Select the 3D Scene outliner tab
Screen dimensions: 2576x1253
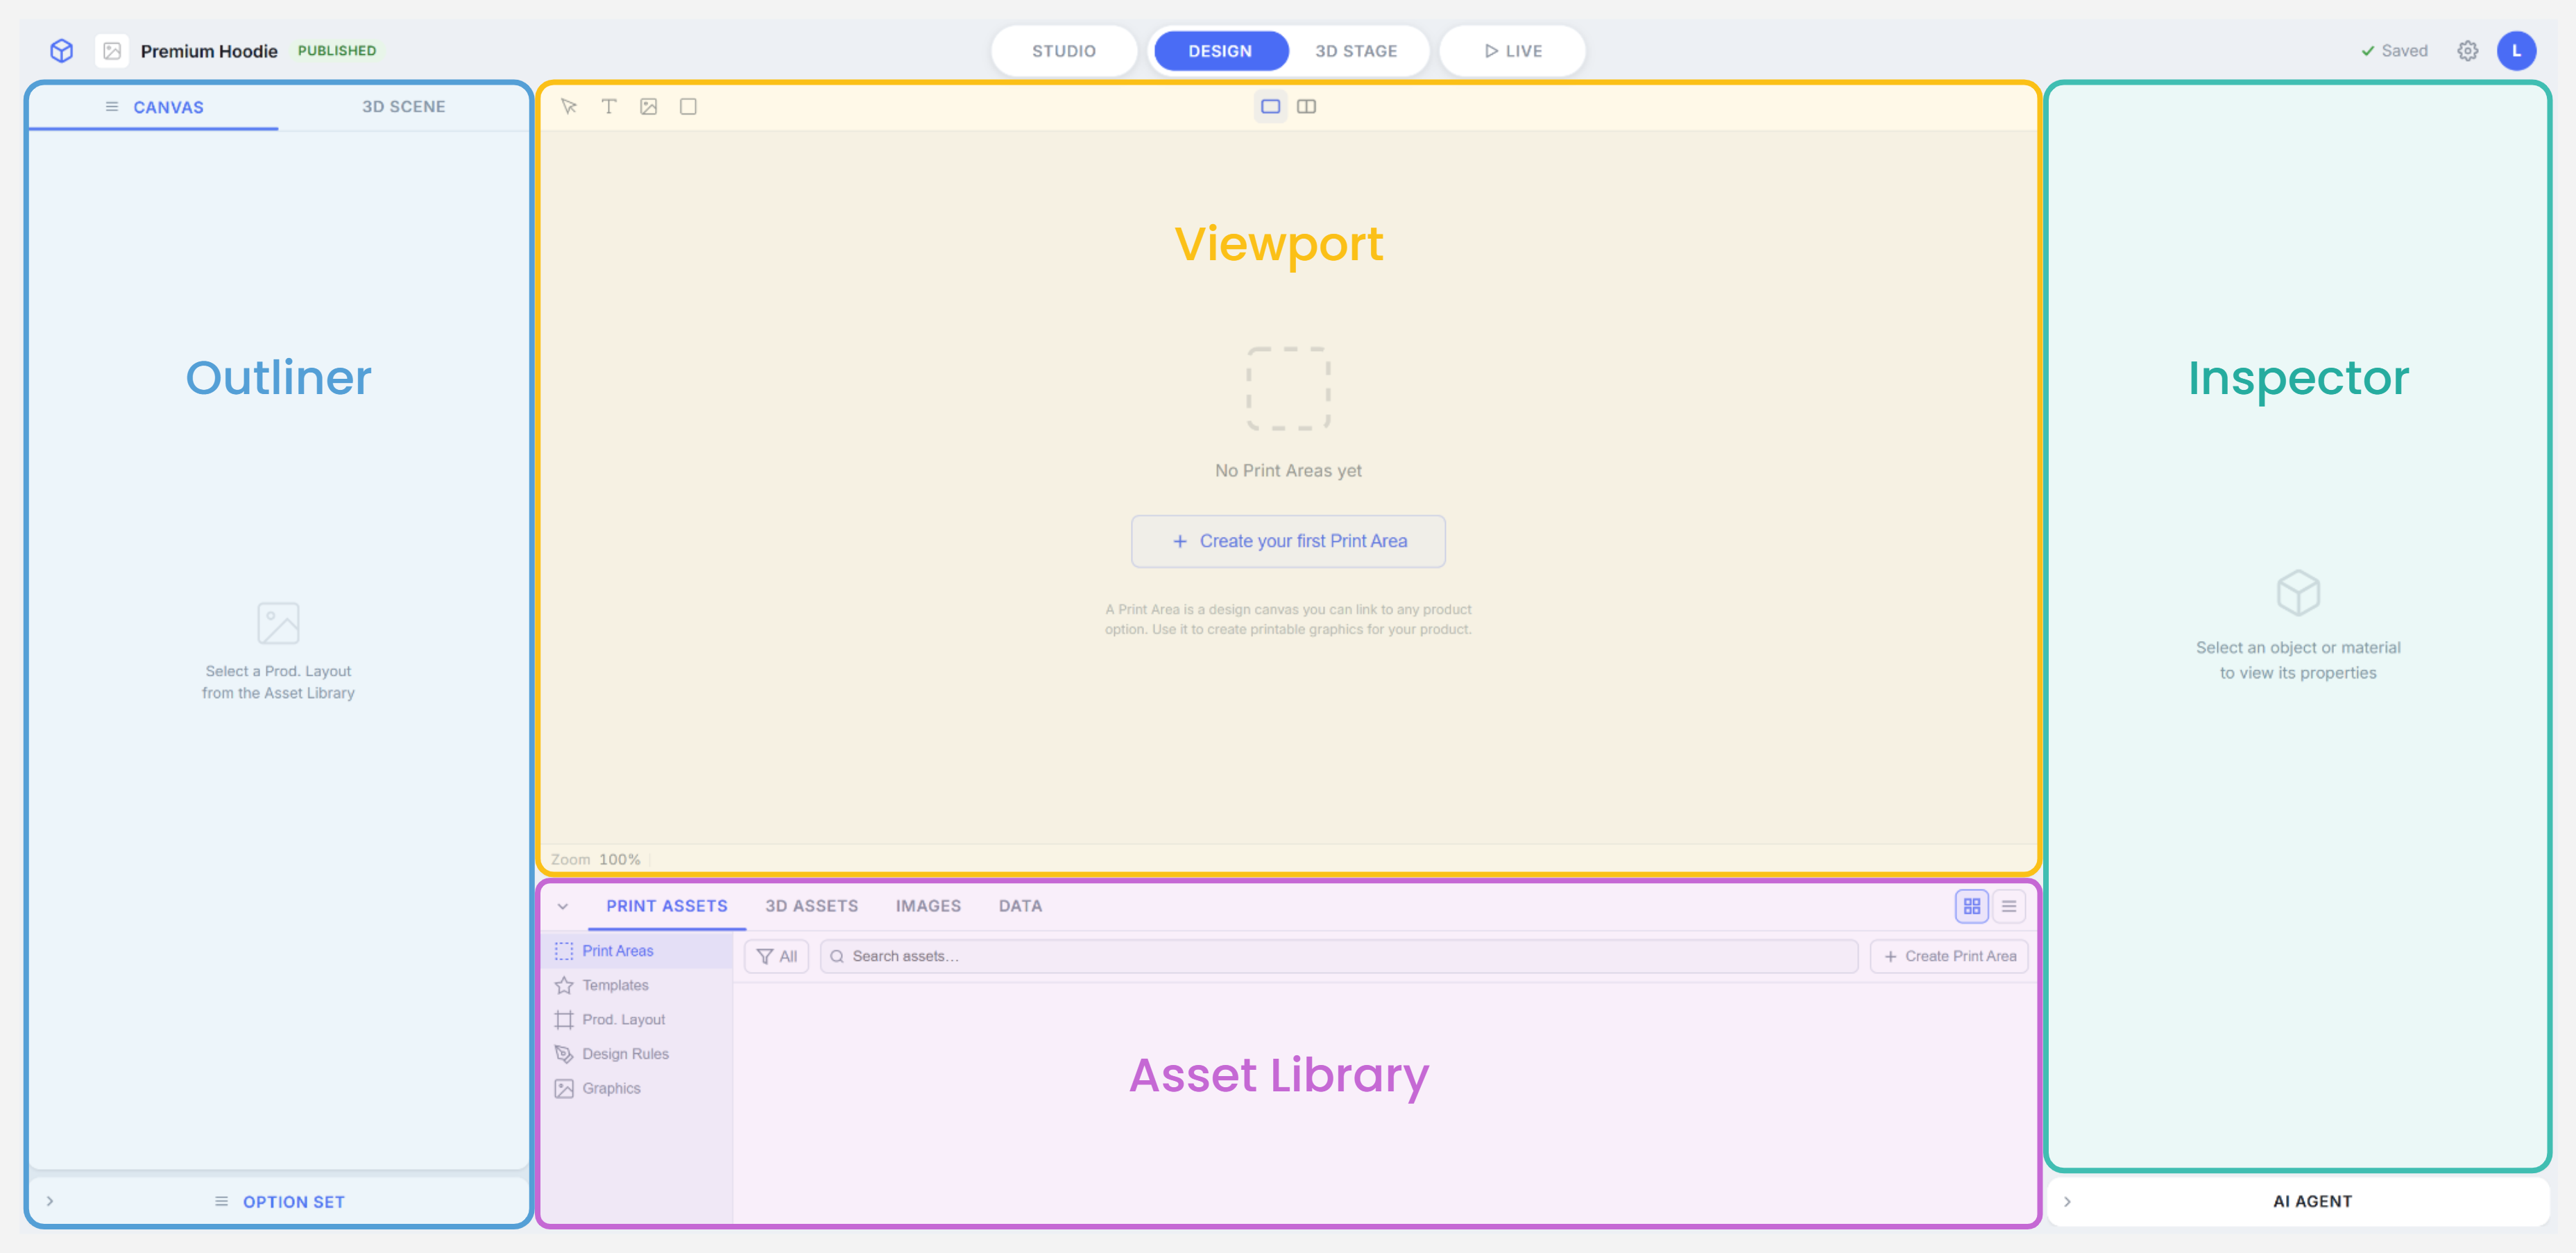click(403, 107)
